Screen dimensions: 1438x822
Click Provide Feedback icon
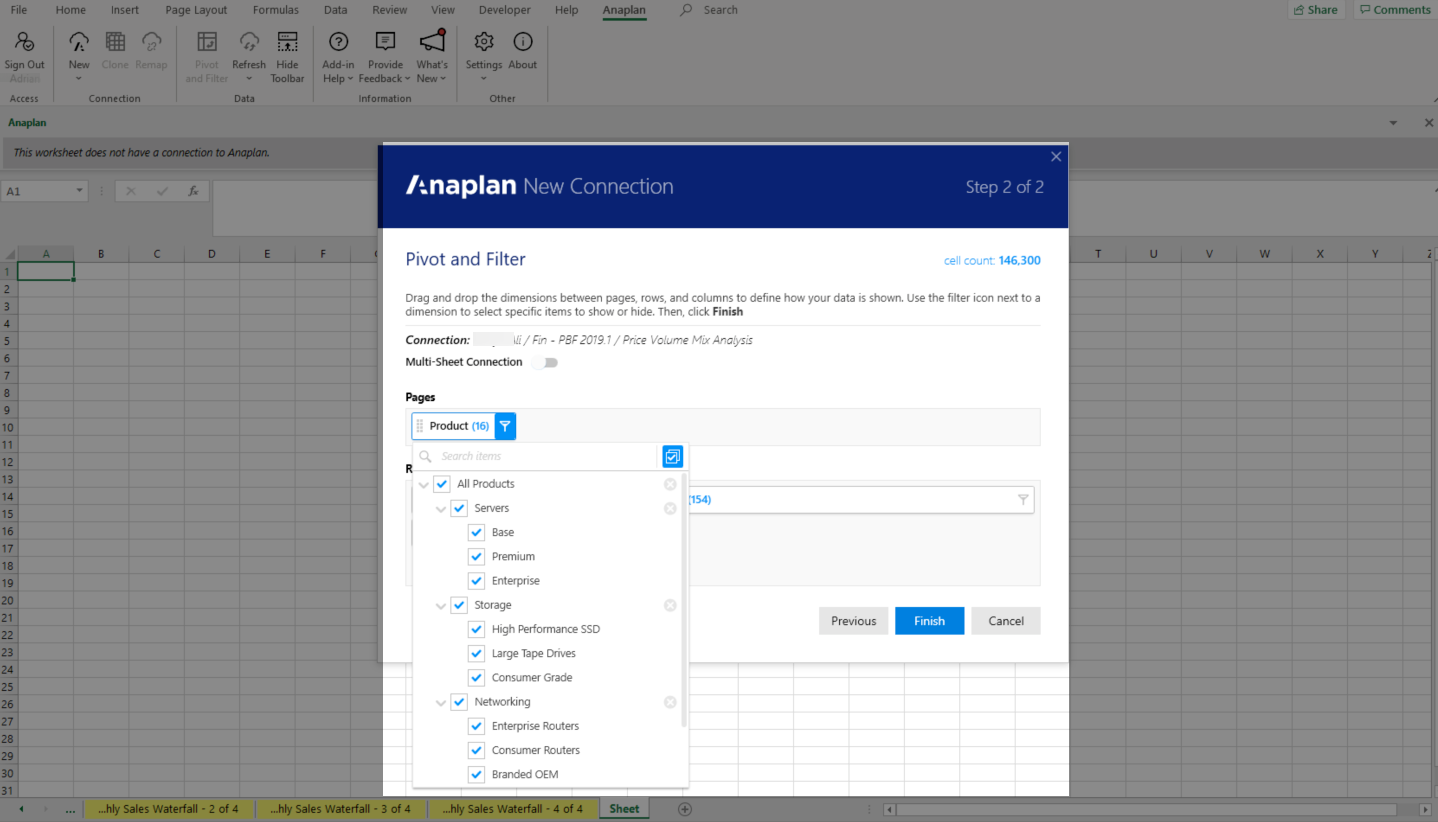coord(385,42)
